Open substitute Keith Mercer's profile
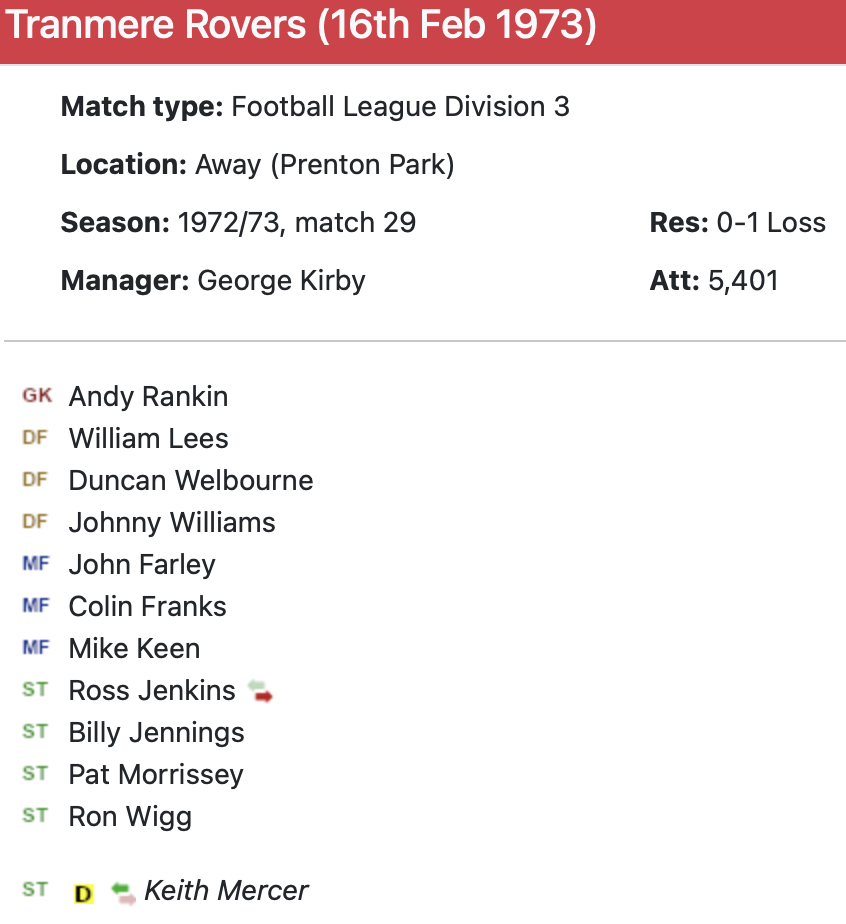This screenshot has width=846, height=924. click(226, 891)
